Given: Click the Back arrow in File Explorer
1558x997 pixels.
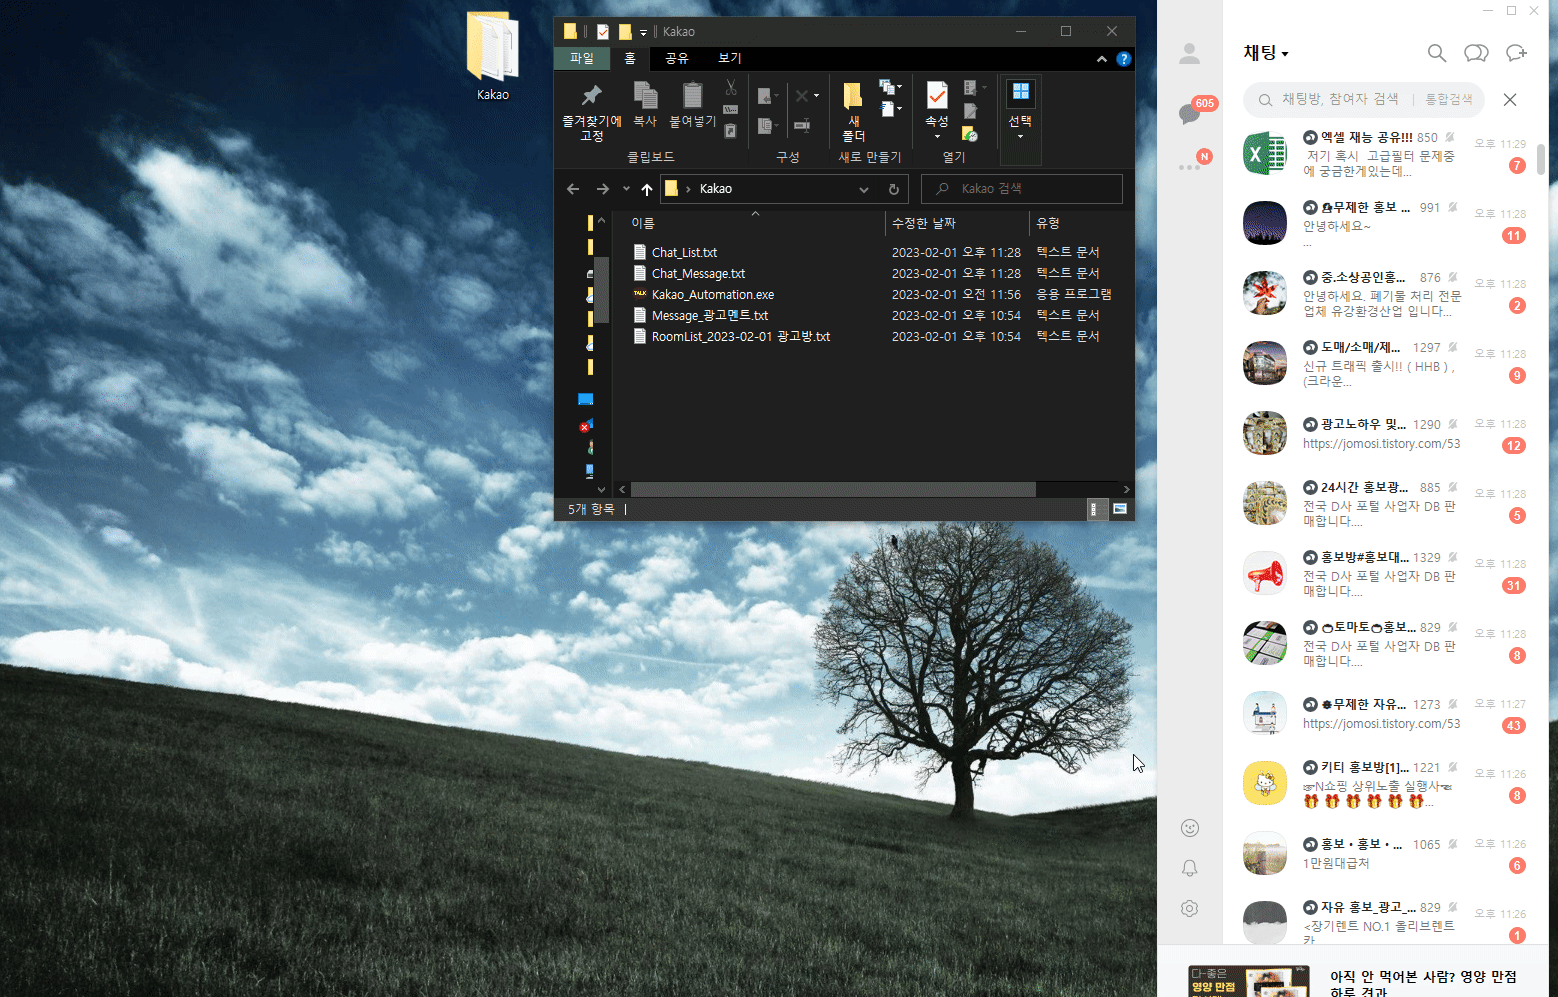Looking at the screenshot, I should point(573,189).
